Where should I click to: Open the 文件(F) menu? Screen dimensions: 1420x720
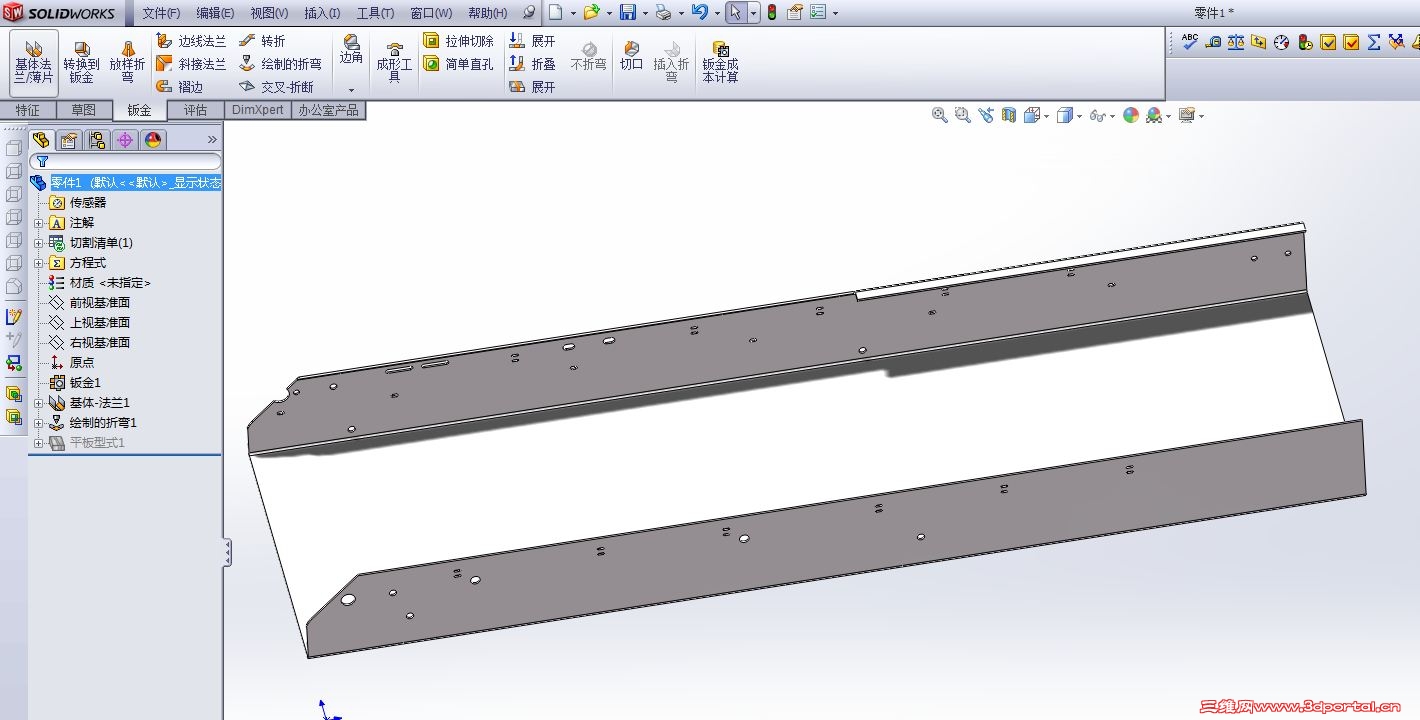[x=161, y=13]
